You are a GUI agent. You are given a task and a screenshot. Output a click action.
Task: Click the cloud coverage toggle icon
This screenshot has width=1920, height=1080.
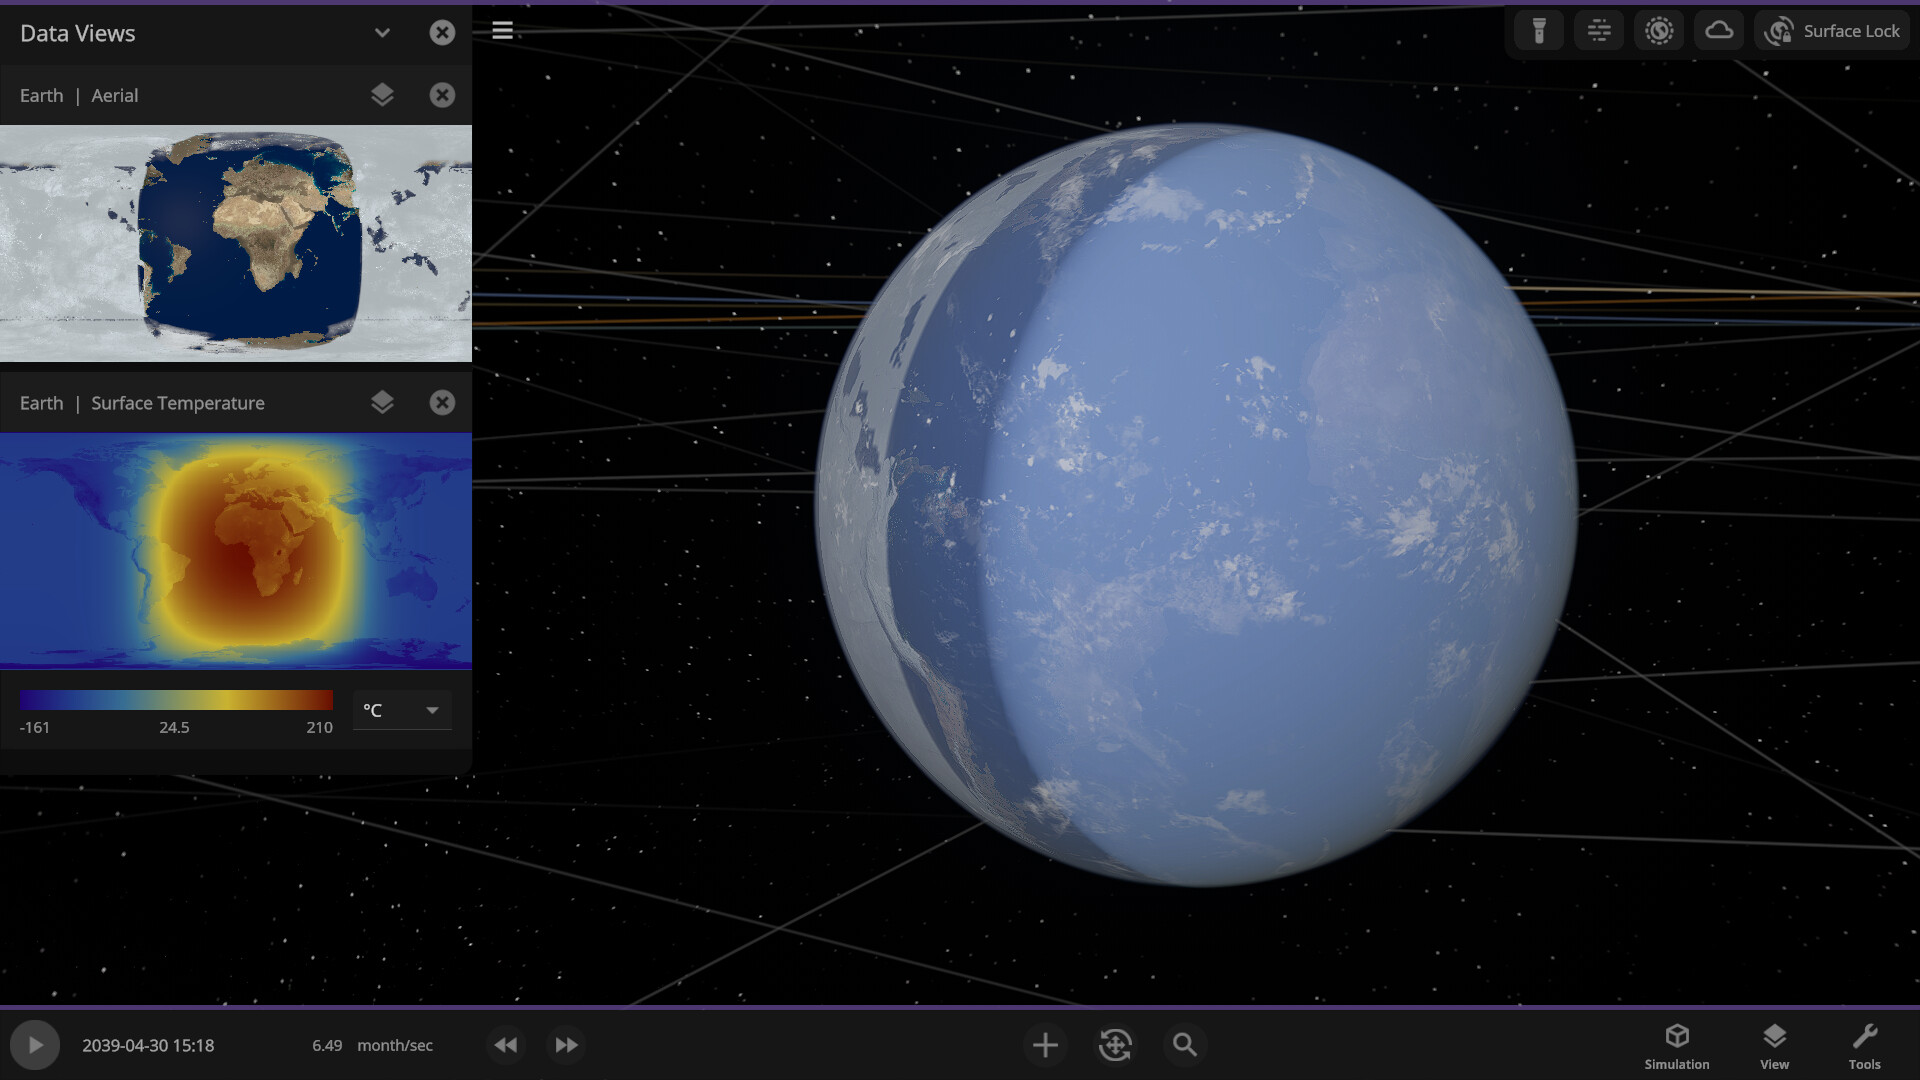1718,30
